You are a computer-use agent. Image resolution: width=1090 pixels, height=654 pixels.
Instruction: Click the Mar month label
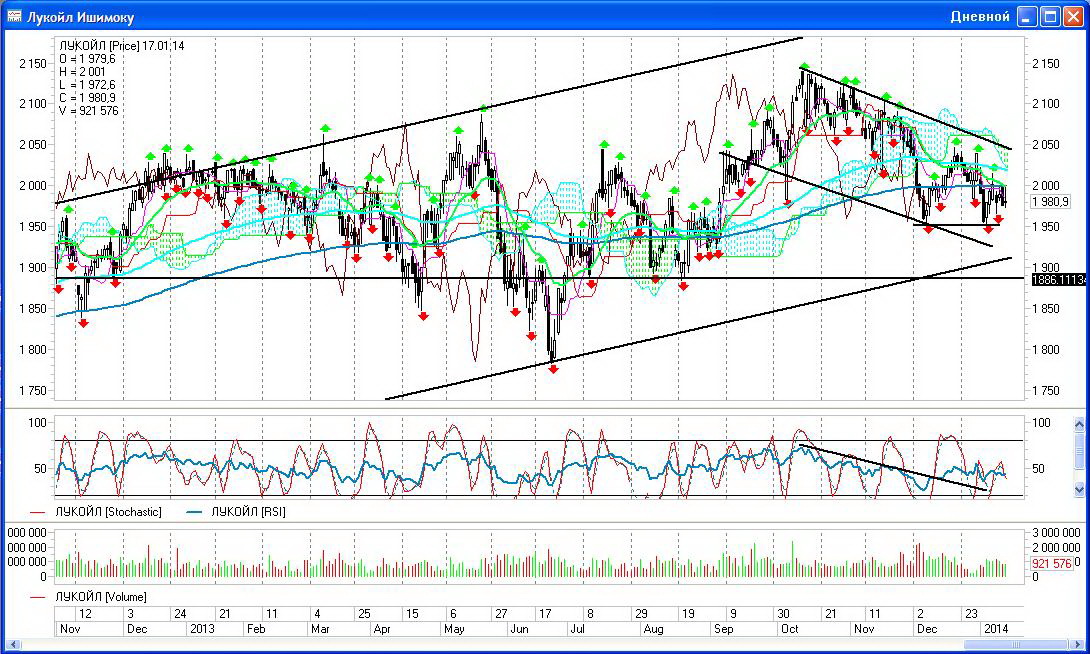click(x=320, y=629)
